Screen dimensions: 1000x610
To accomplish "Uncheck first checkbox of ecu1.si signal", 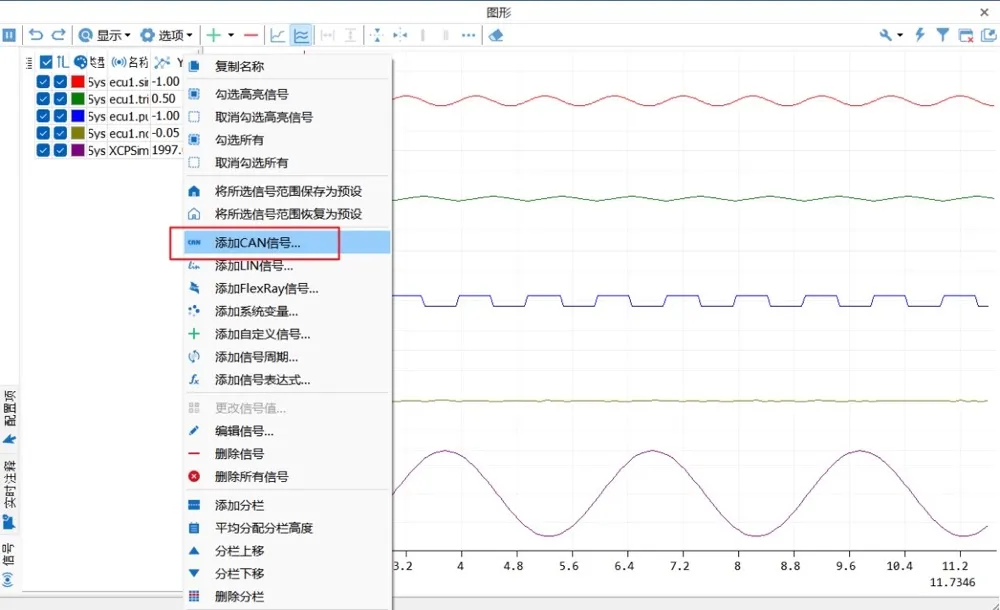I will click(x=43, y=82).
